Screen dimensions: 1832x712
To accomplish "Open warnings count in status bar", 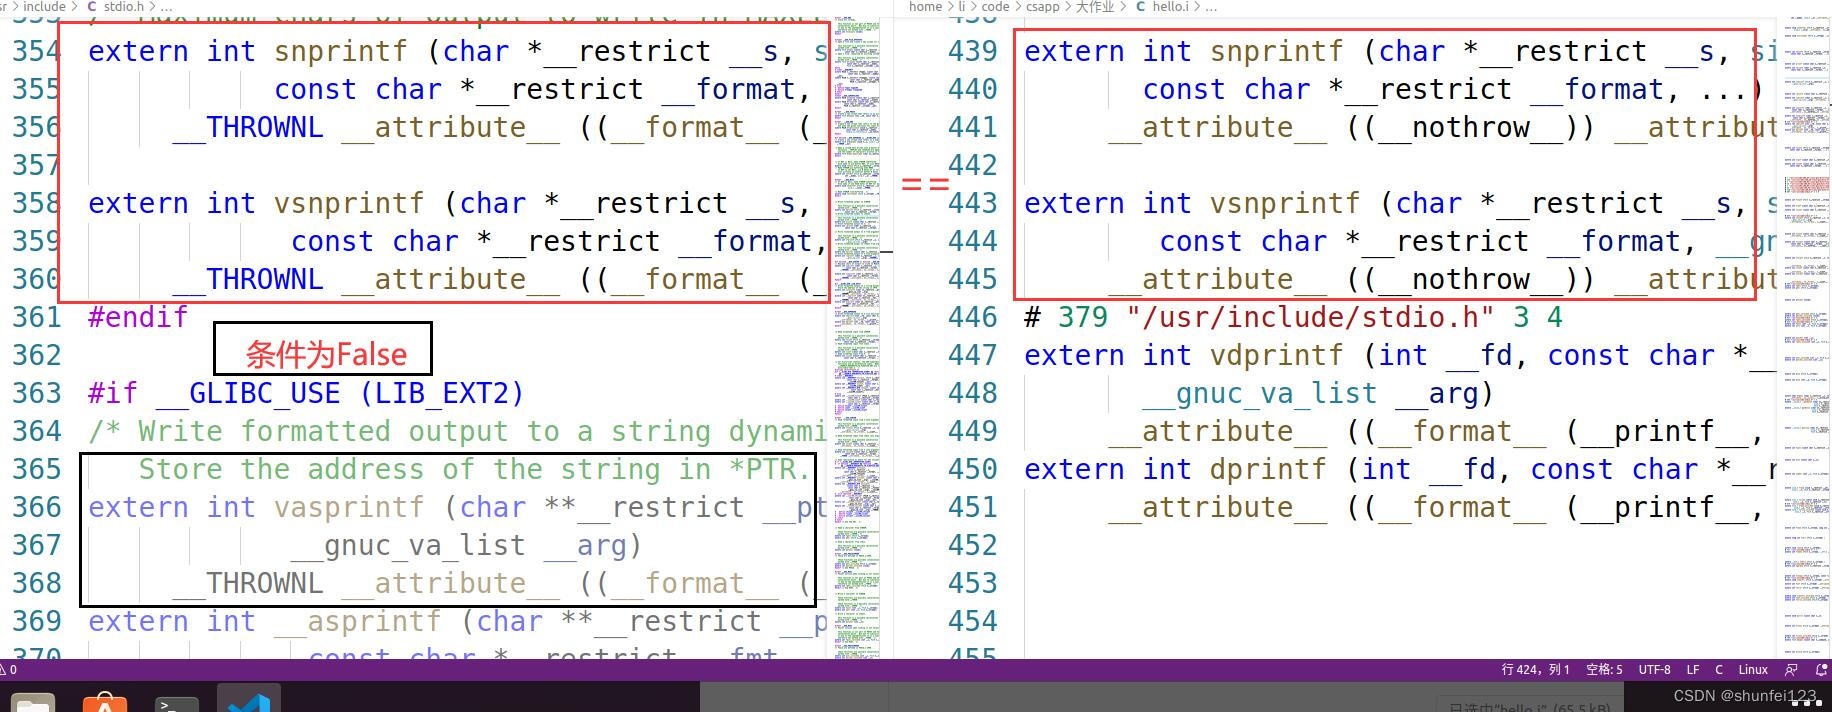I will [x=9, y=670].
